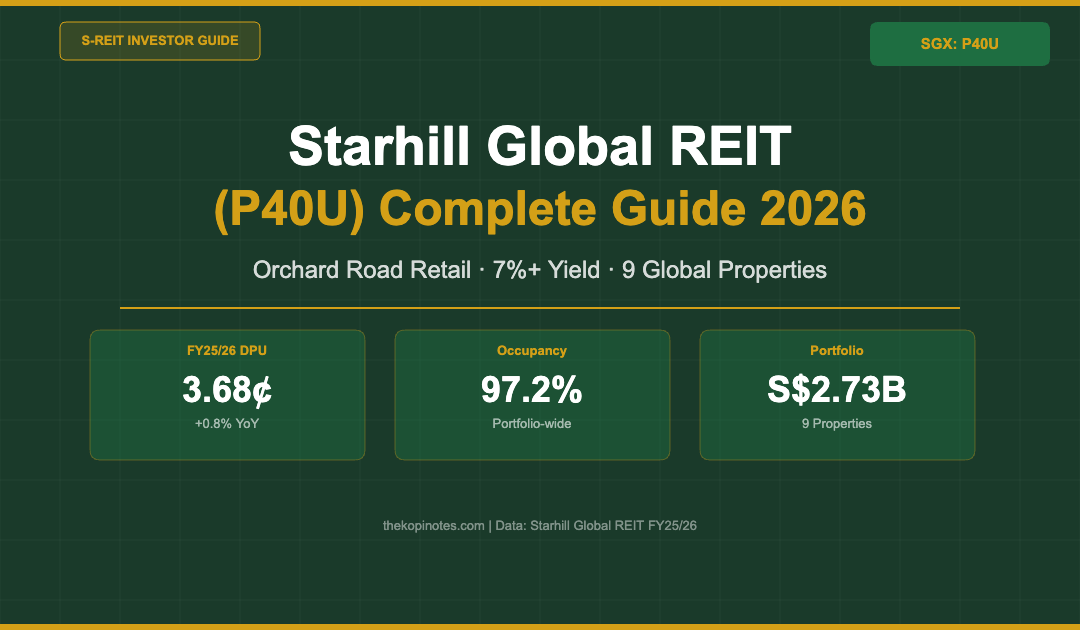Click the S$2.73B portfolio value

click(837, 390)
